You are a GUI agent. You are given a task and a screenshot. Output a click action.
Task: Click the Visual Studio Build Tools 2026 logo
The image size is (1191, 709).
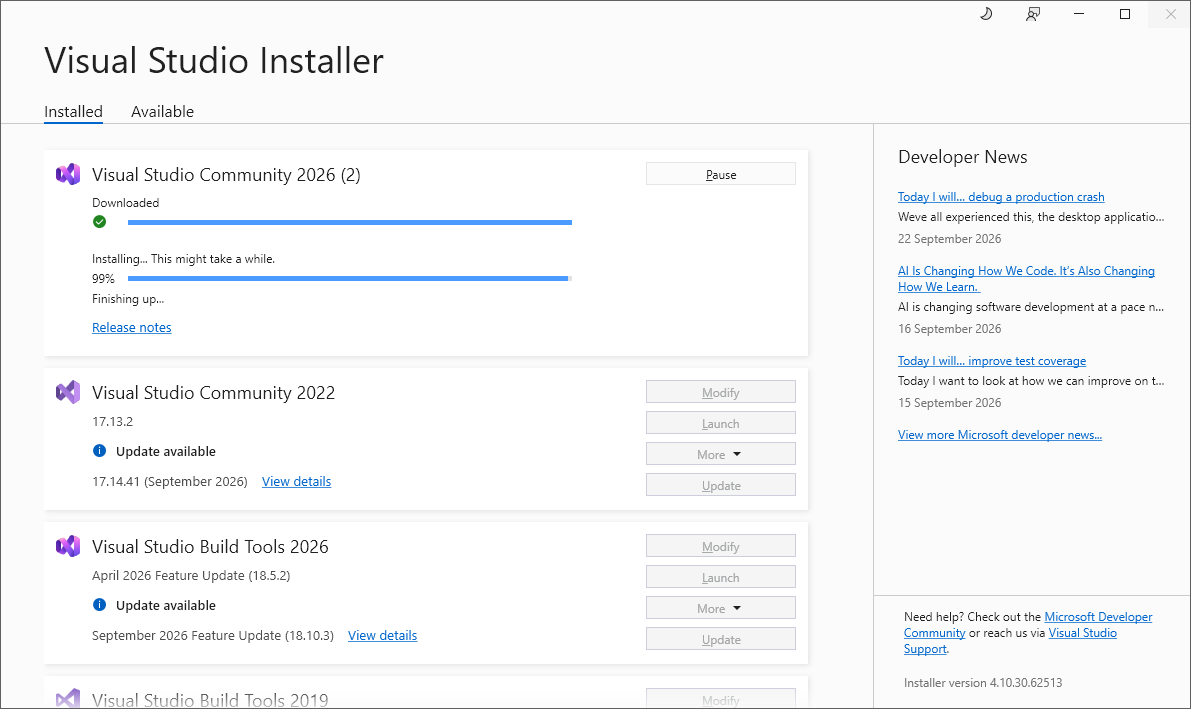point(68,546)
